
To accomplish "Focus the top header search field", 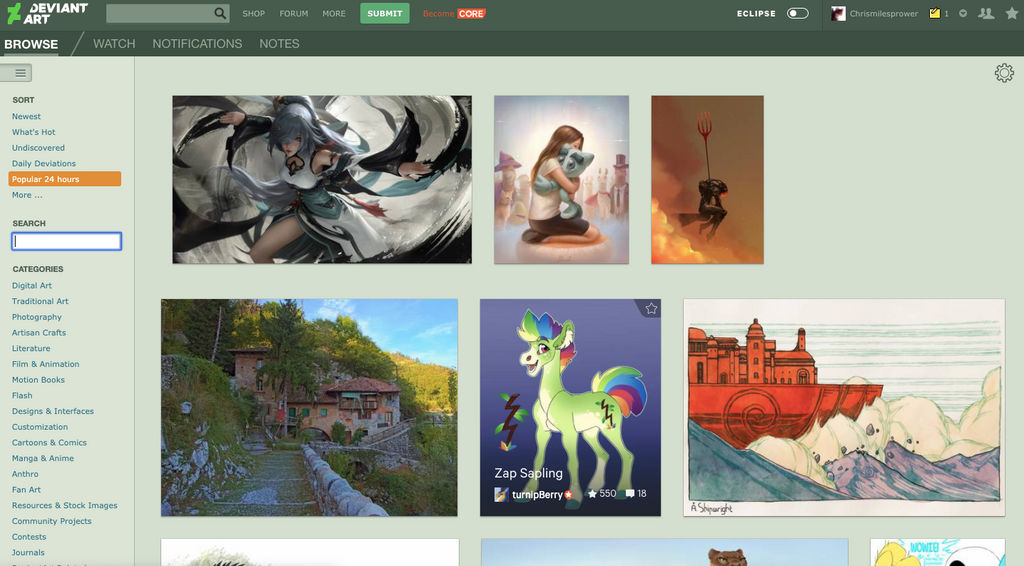I will 160,13.
